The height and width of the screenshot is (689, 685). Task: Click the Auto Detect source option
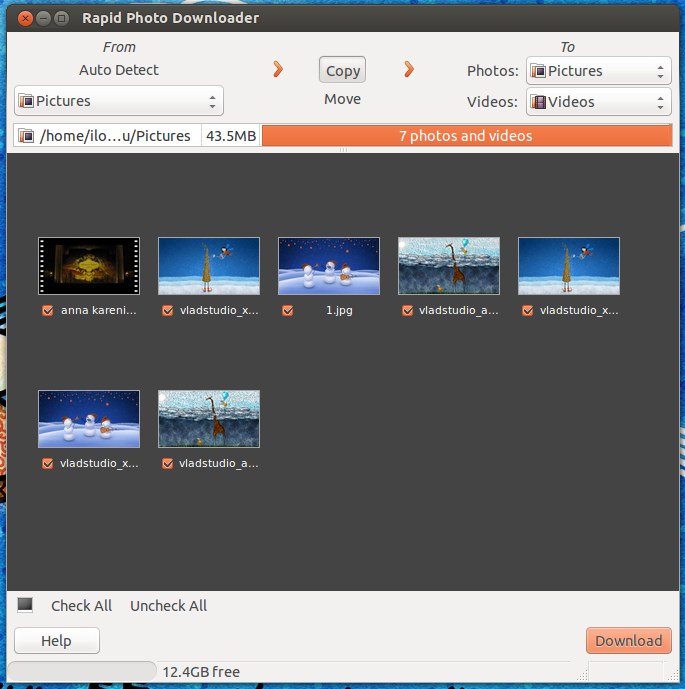(x=119, y=70)
